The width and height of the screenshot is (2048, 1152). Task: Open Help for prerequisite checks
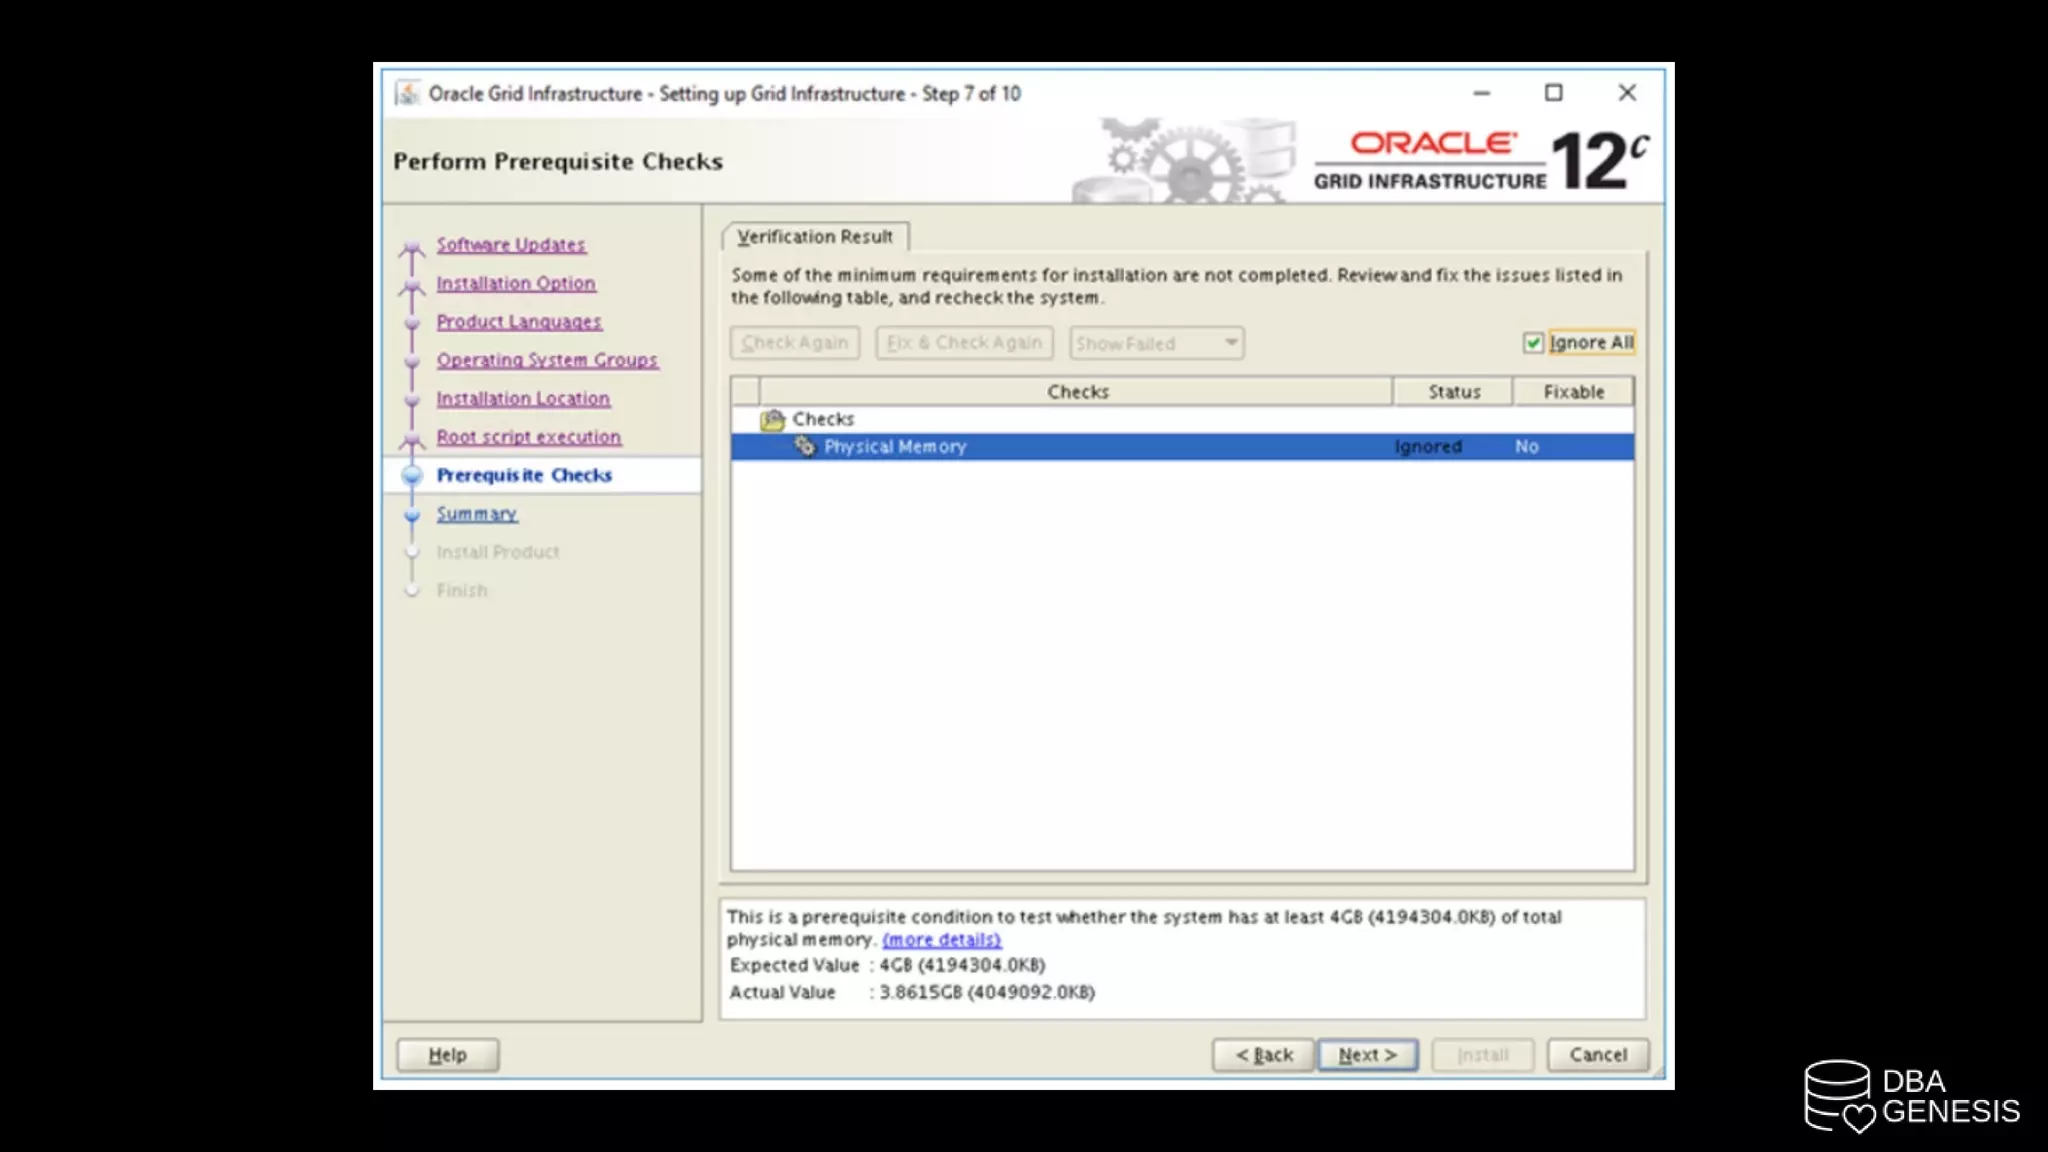(x=447, y=1055)
